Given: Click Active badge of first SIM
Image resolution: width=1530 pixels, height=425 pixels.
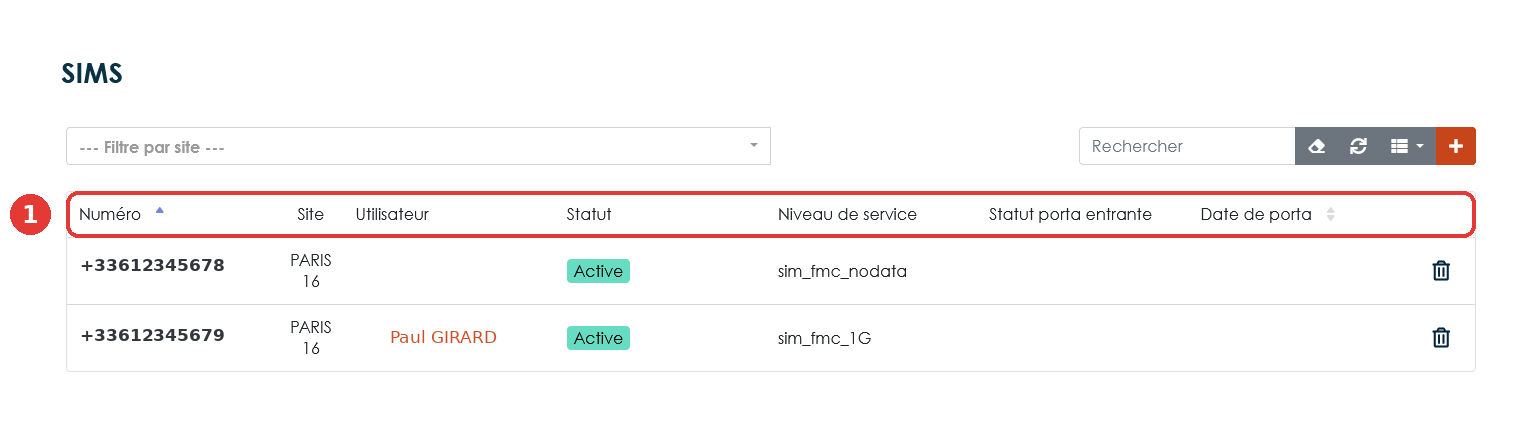Looking at the screenshot, I should coord(598,271).
